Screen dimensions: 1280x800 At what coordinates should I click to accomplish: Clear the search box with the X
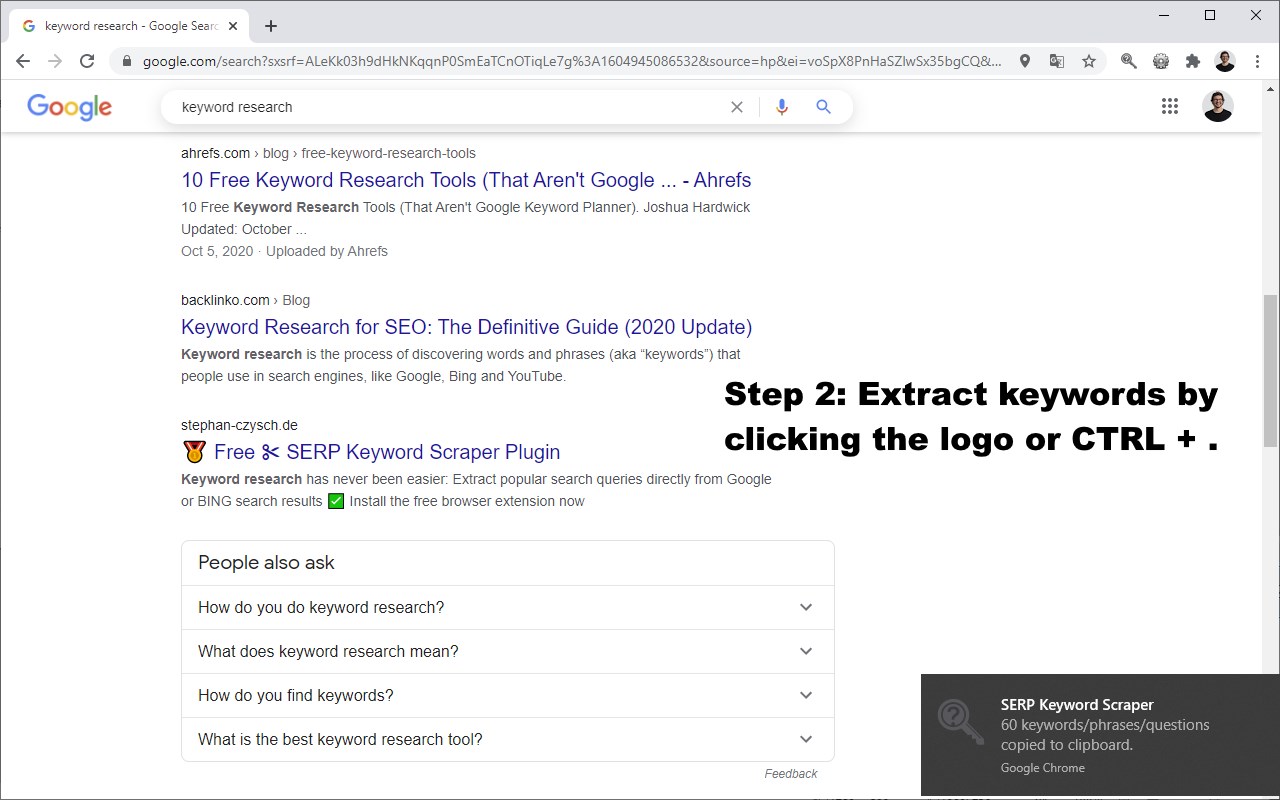737,107
